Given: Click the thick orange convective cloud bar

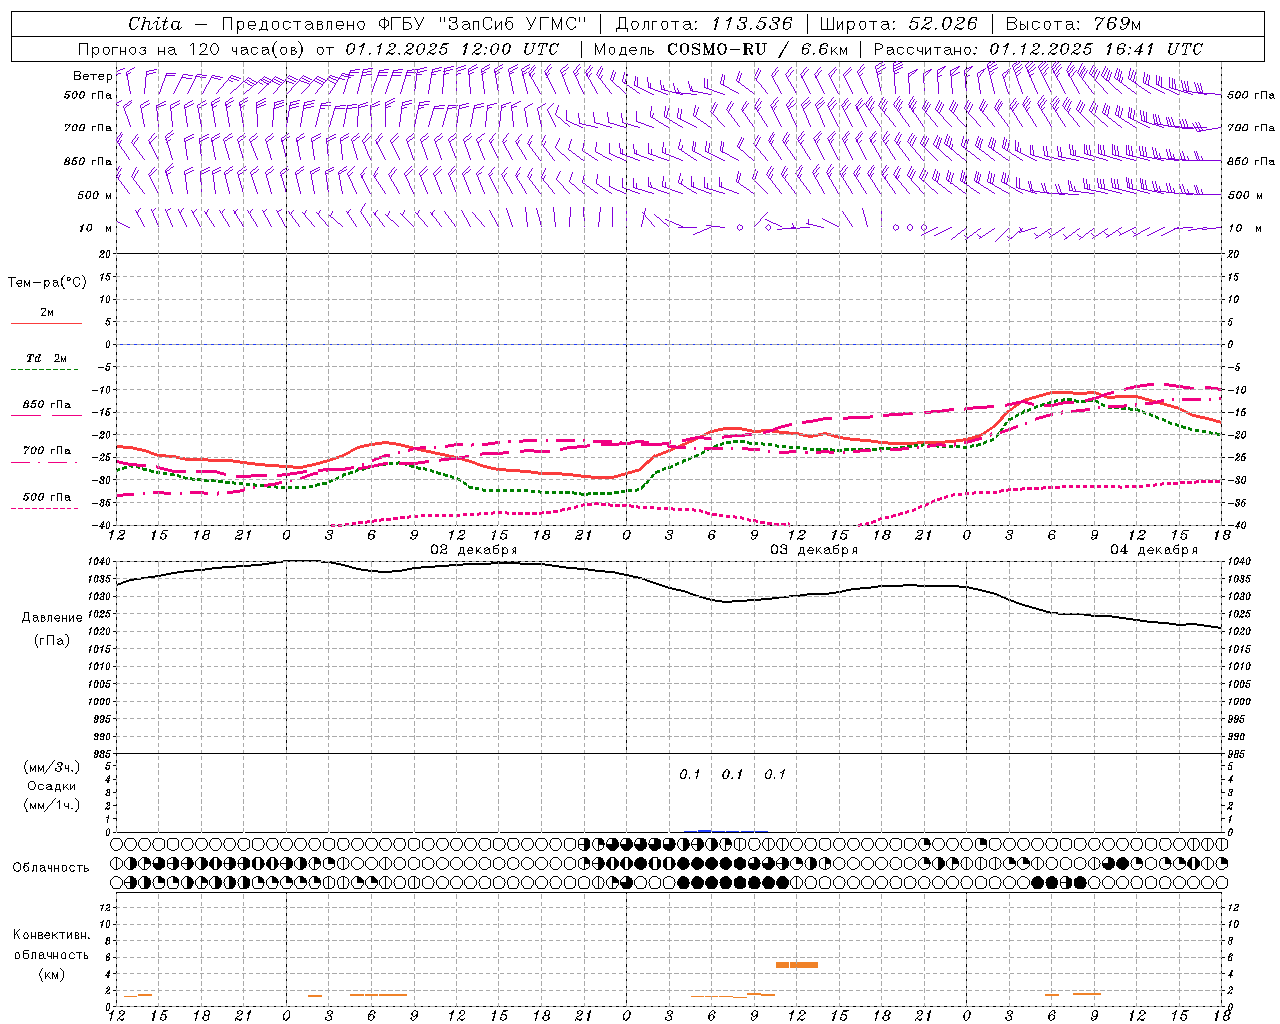Looking at the screenshot, I should click(x=797, y=964).
